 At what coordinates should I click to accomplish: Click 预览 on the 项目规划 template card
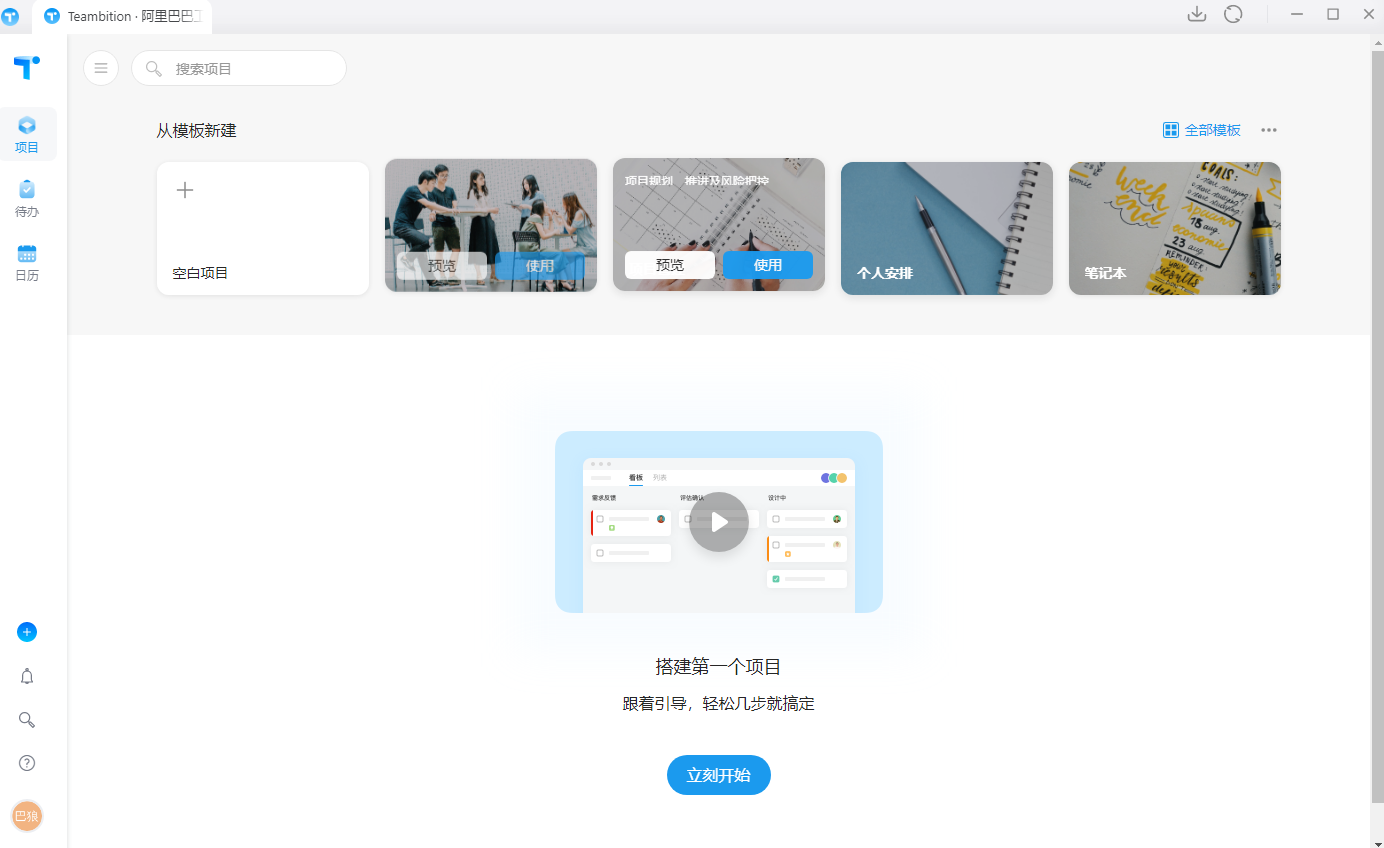[x=670, y=265]
